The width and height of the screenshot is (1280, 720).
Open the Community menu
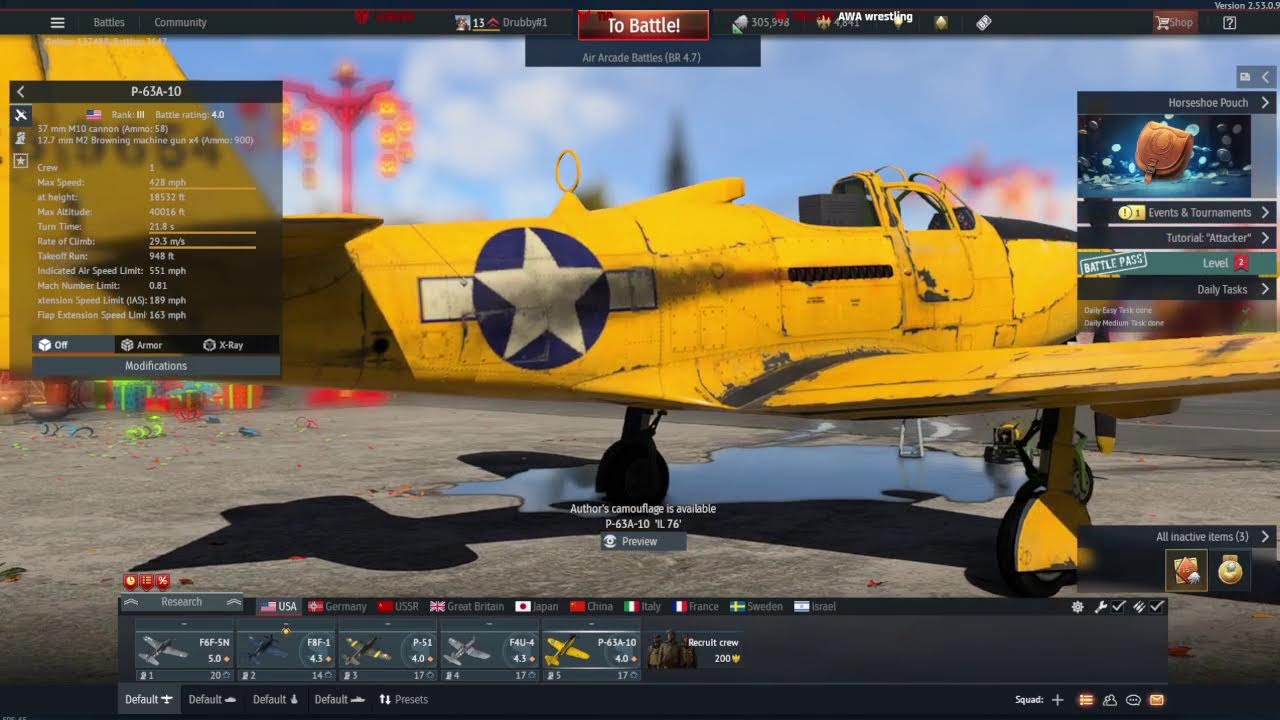click(x=180, y=22)
